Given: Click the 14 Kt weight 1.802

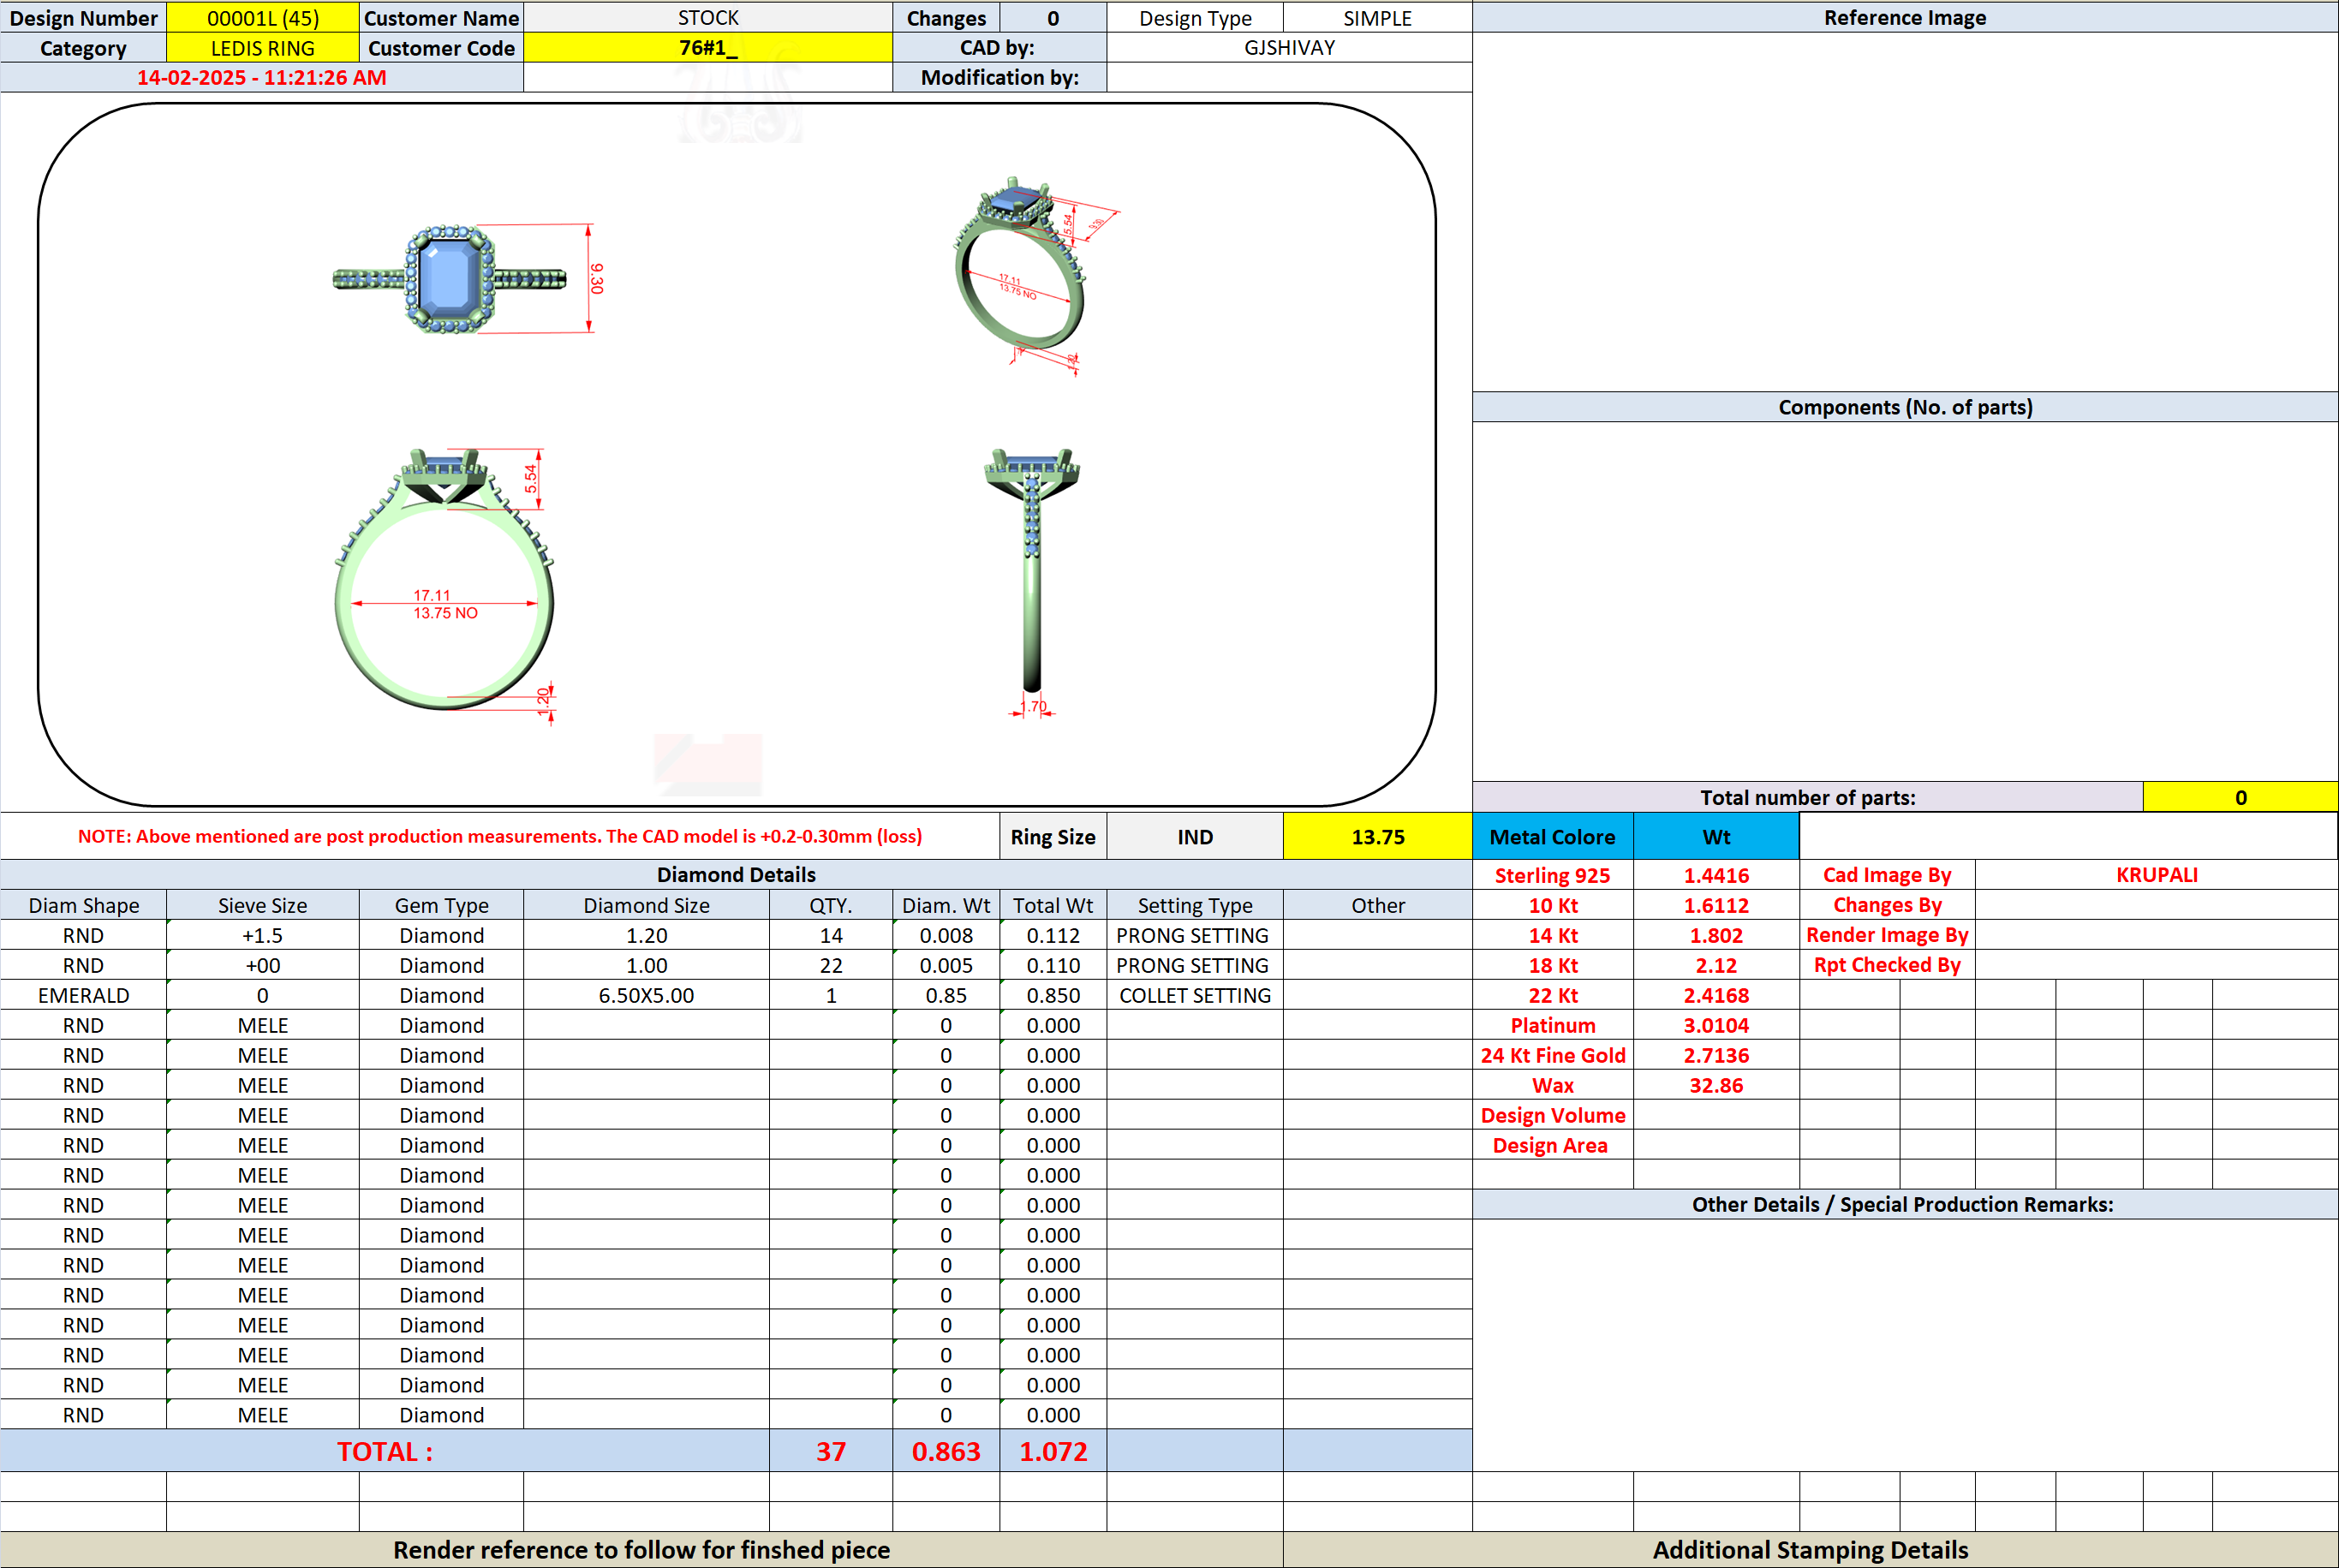Looking at the screenshot, I should click(1716, 935).
